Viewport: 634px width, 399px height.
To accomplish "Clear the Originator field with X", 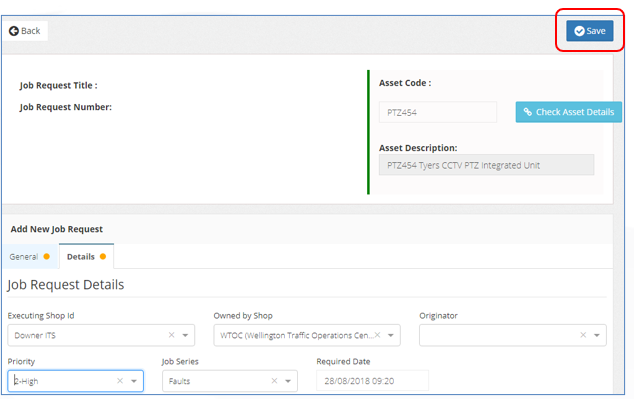I will (x=583, y=335).
